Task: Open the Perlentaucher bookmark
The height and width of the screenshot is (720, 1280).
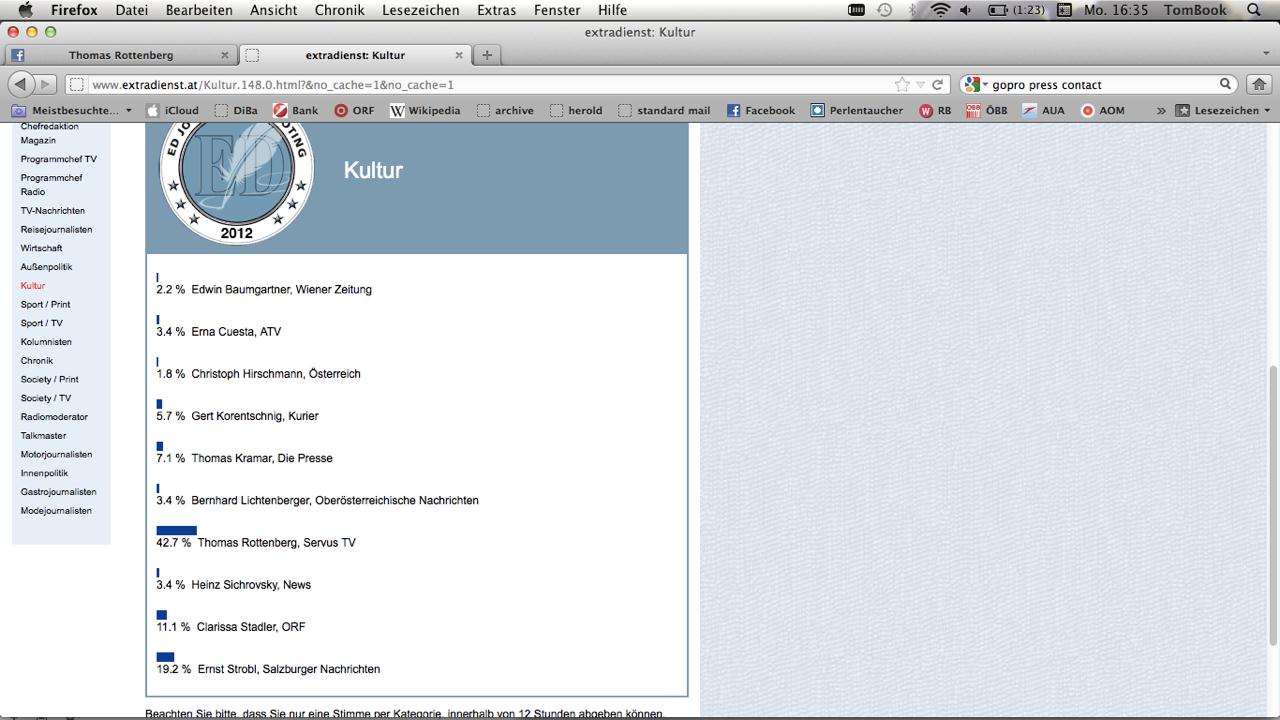Action: (857, 111)
